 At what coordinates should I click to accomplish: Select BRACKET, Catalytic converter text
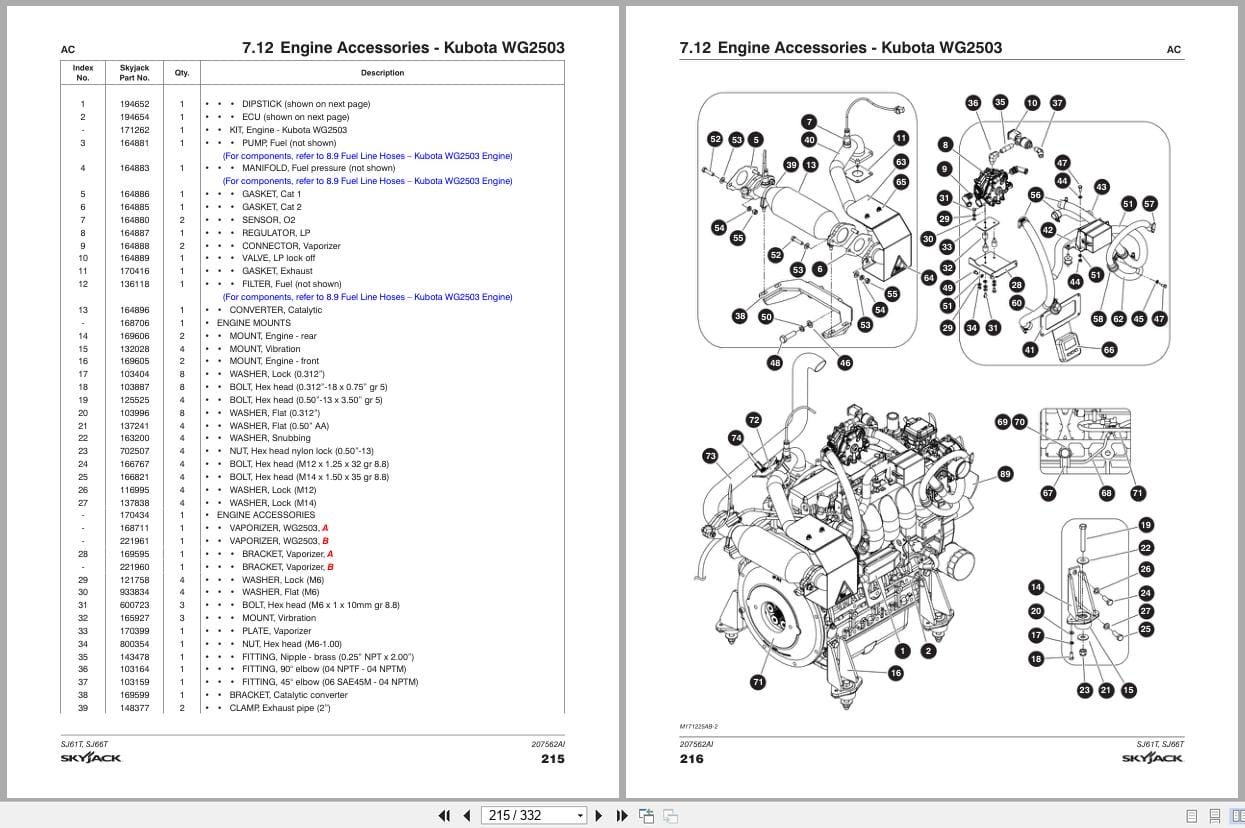pos(288,695)
